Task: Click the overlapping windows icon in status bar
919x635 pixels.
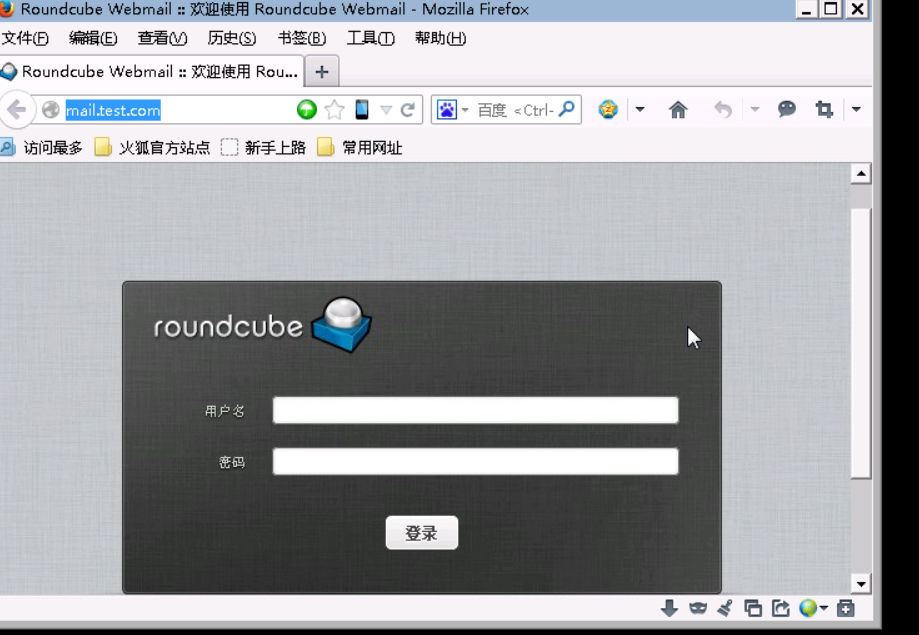Action: (x=753, y=608)
